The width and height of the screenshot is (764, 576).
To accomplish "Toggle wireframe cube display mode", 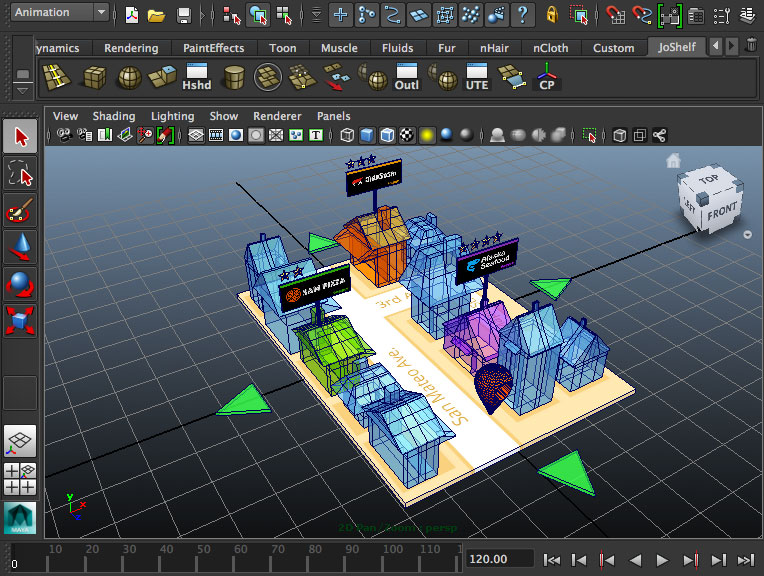I will pyautogui.click(x=347, y=135).
